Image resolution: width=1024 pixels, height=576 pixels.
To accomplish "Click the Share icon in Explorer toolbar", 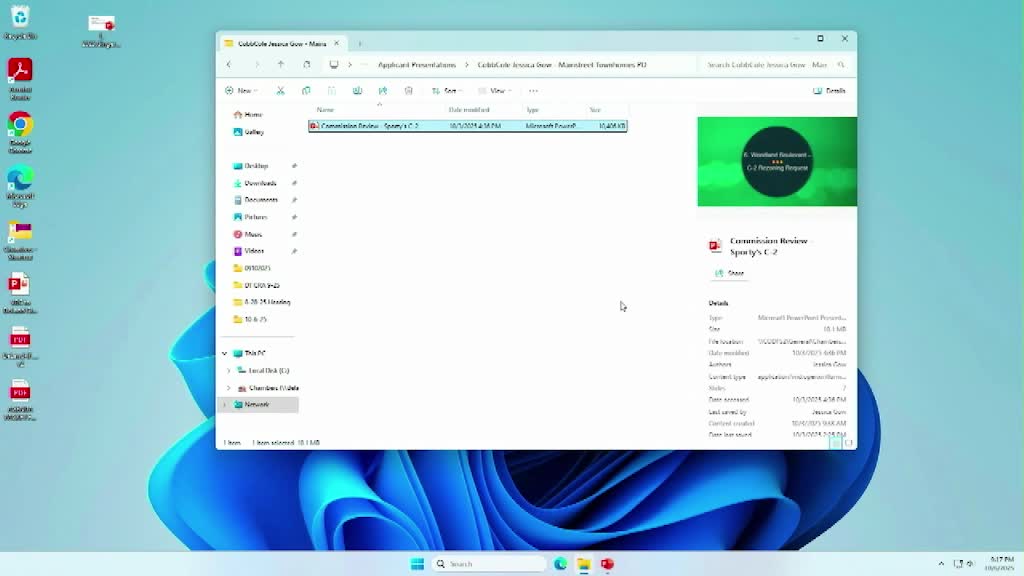I will tap(383, 91).
